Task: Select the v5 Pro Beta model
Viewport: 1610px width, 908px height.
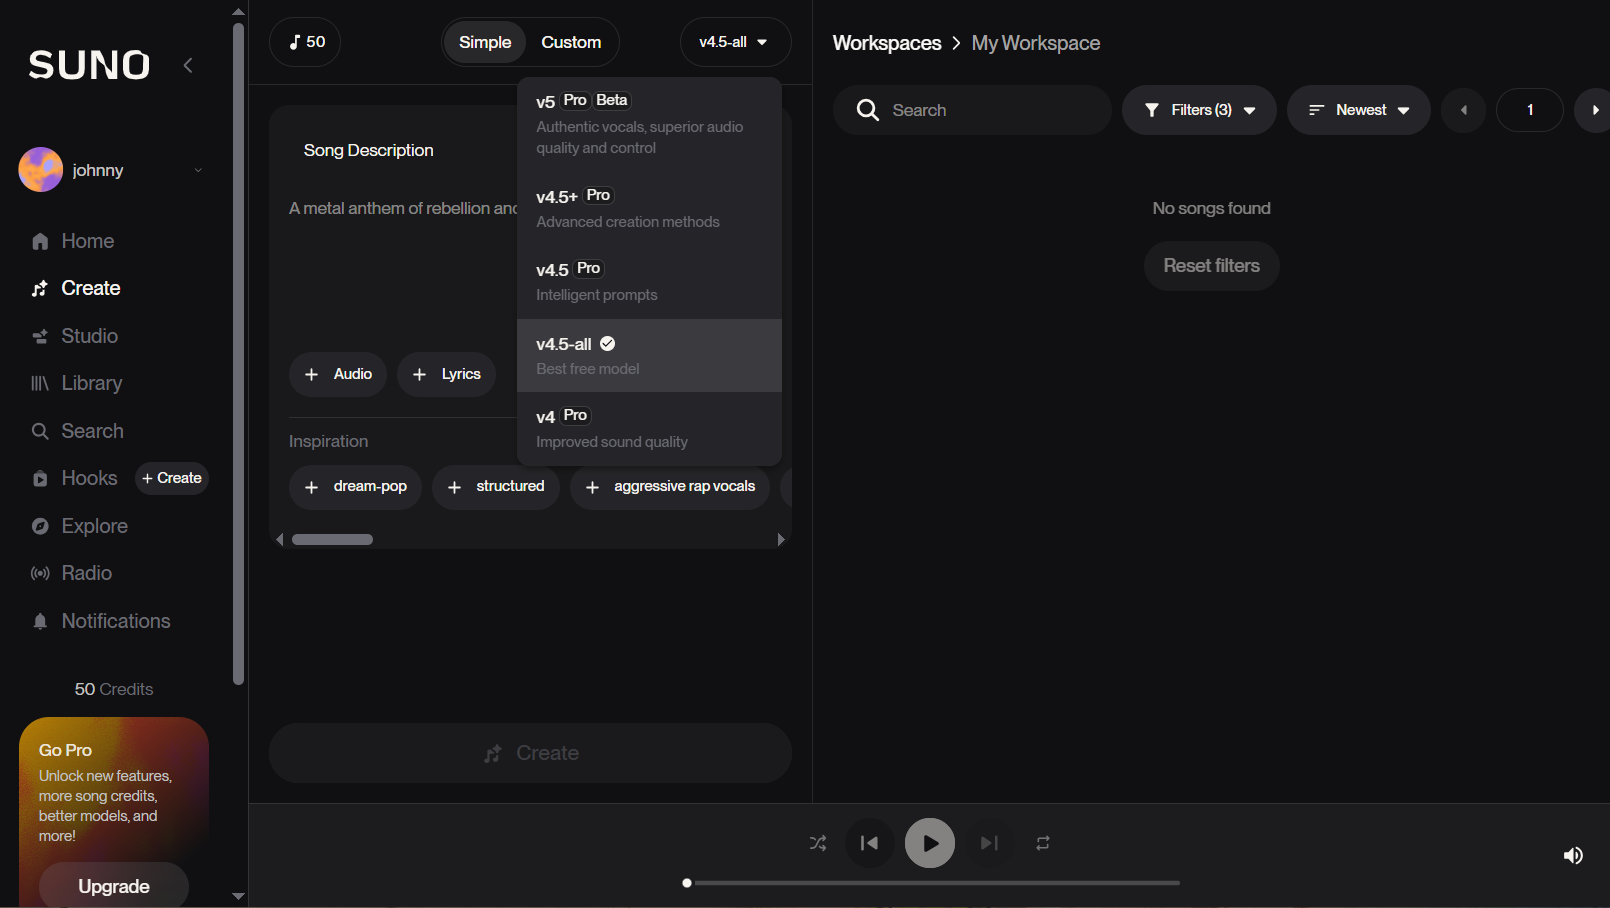Action: pyautogui.click(x=649, y=124)
